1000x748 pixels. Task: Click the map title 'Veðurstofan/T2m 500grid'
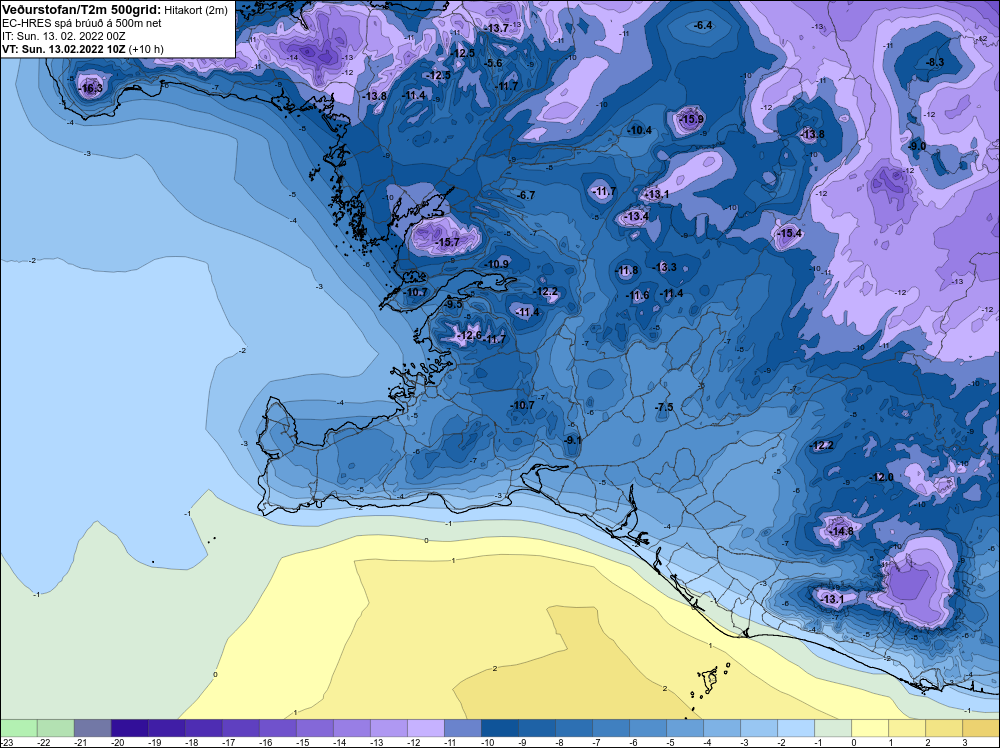[81, 10]
